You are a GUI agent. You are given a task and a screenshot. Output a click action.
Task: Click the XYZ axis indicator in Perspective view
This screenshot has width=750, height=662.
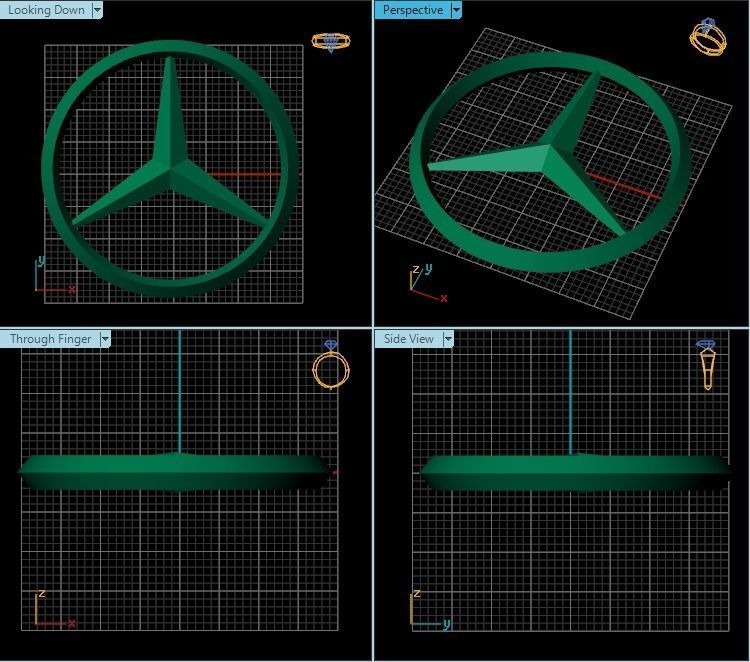click(429, 283)
